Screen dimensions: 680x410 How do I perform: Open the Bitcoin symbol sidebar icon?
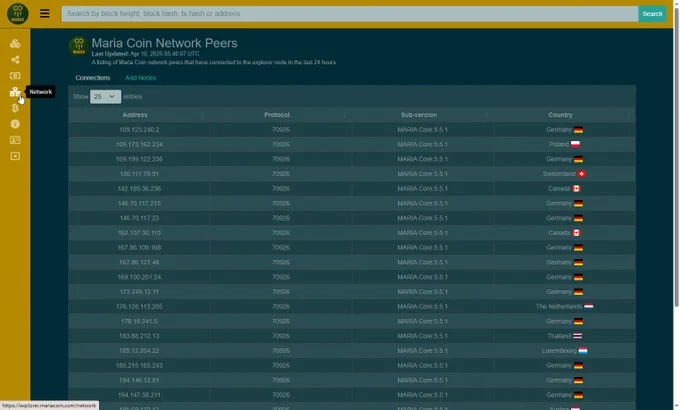(x=15, y=108)
